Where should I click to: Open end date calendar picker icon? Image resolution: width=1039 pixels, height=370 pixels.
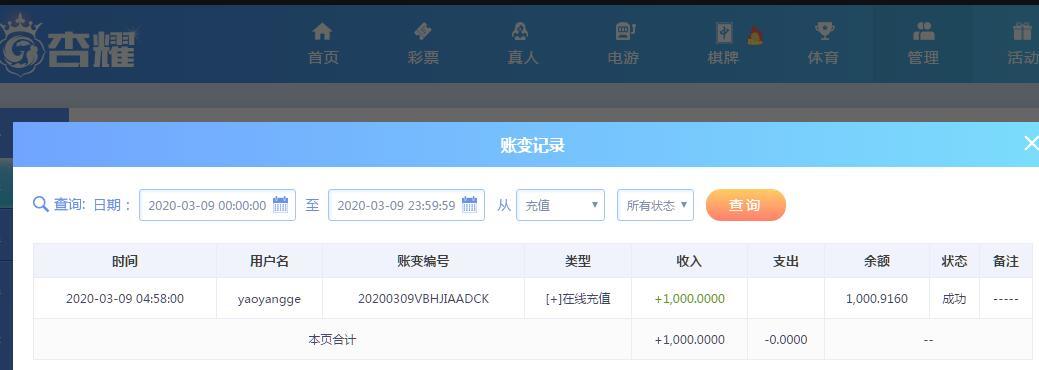(x=469, y=204)
